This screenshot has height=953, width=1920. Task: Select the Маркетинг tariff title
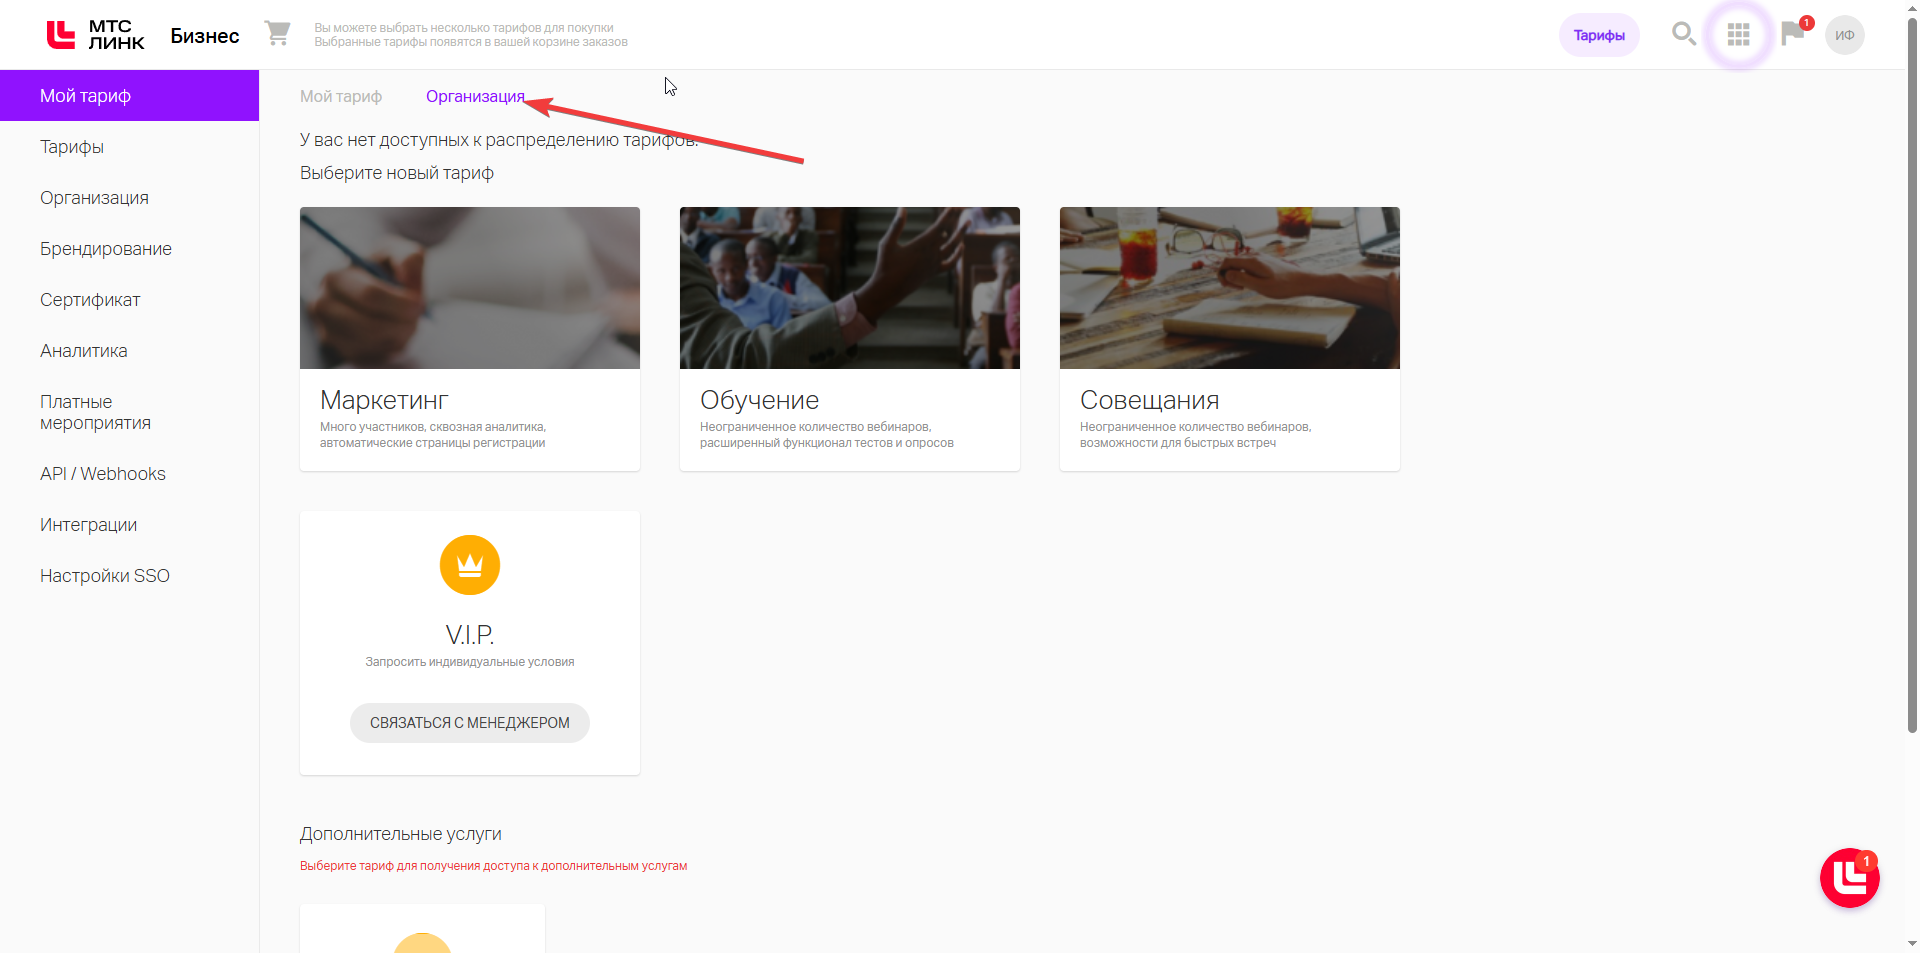pos(384,400)
